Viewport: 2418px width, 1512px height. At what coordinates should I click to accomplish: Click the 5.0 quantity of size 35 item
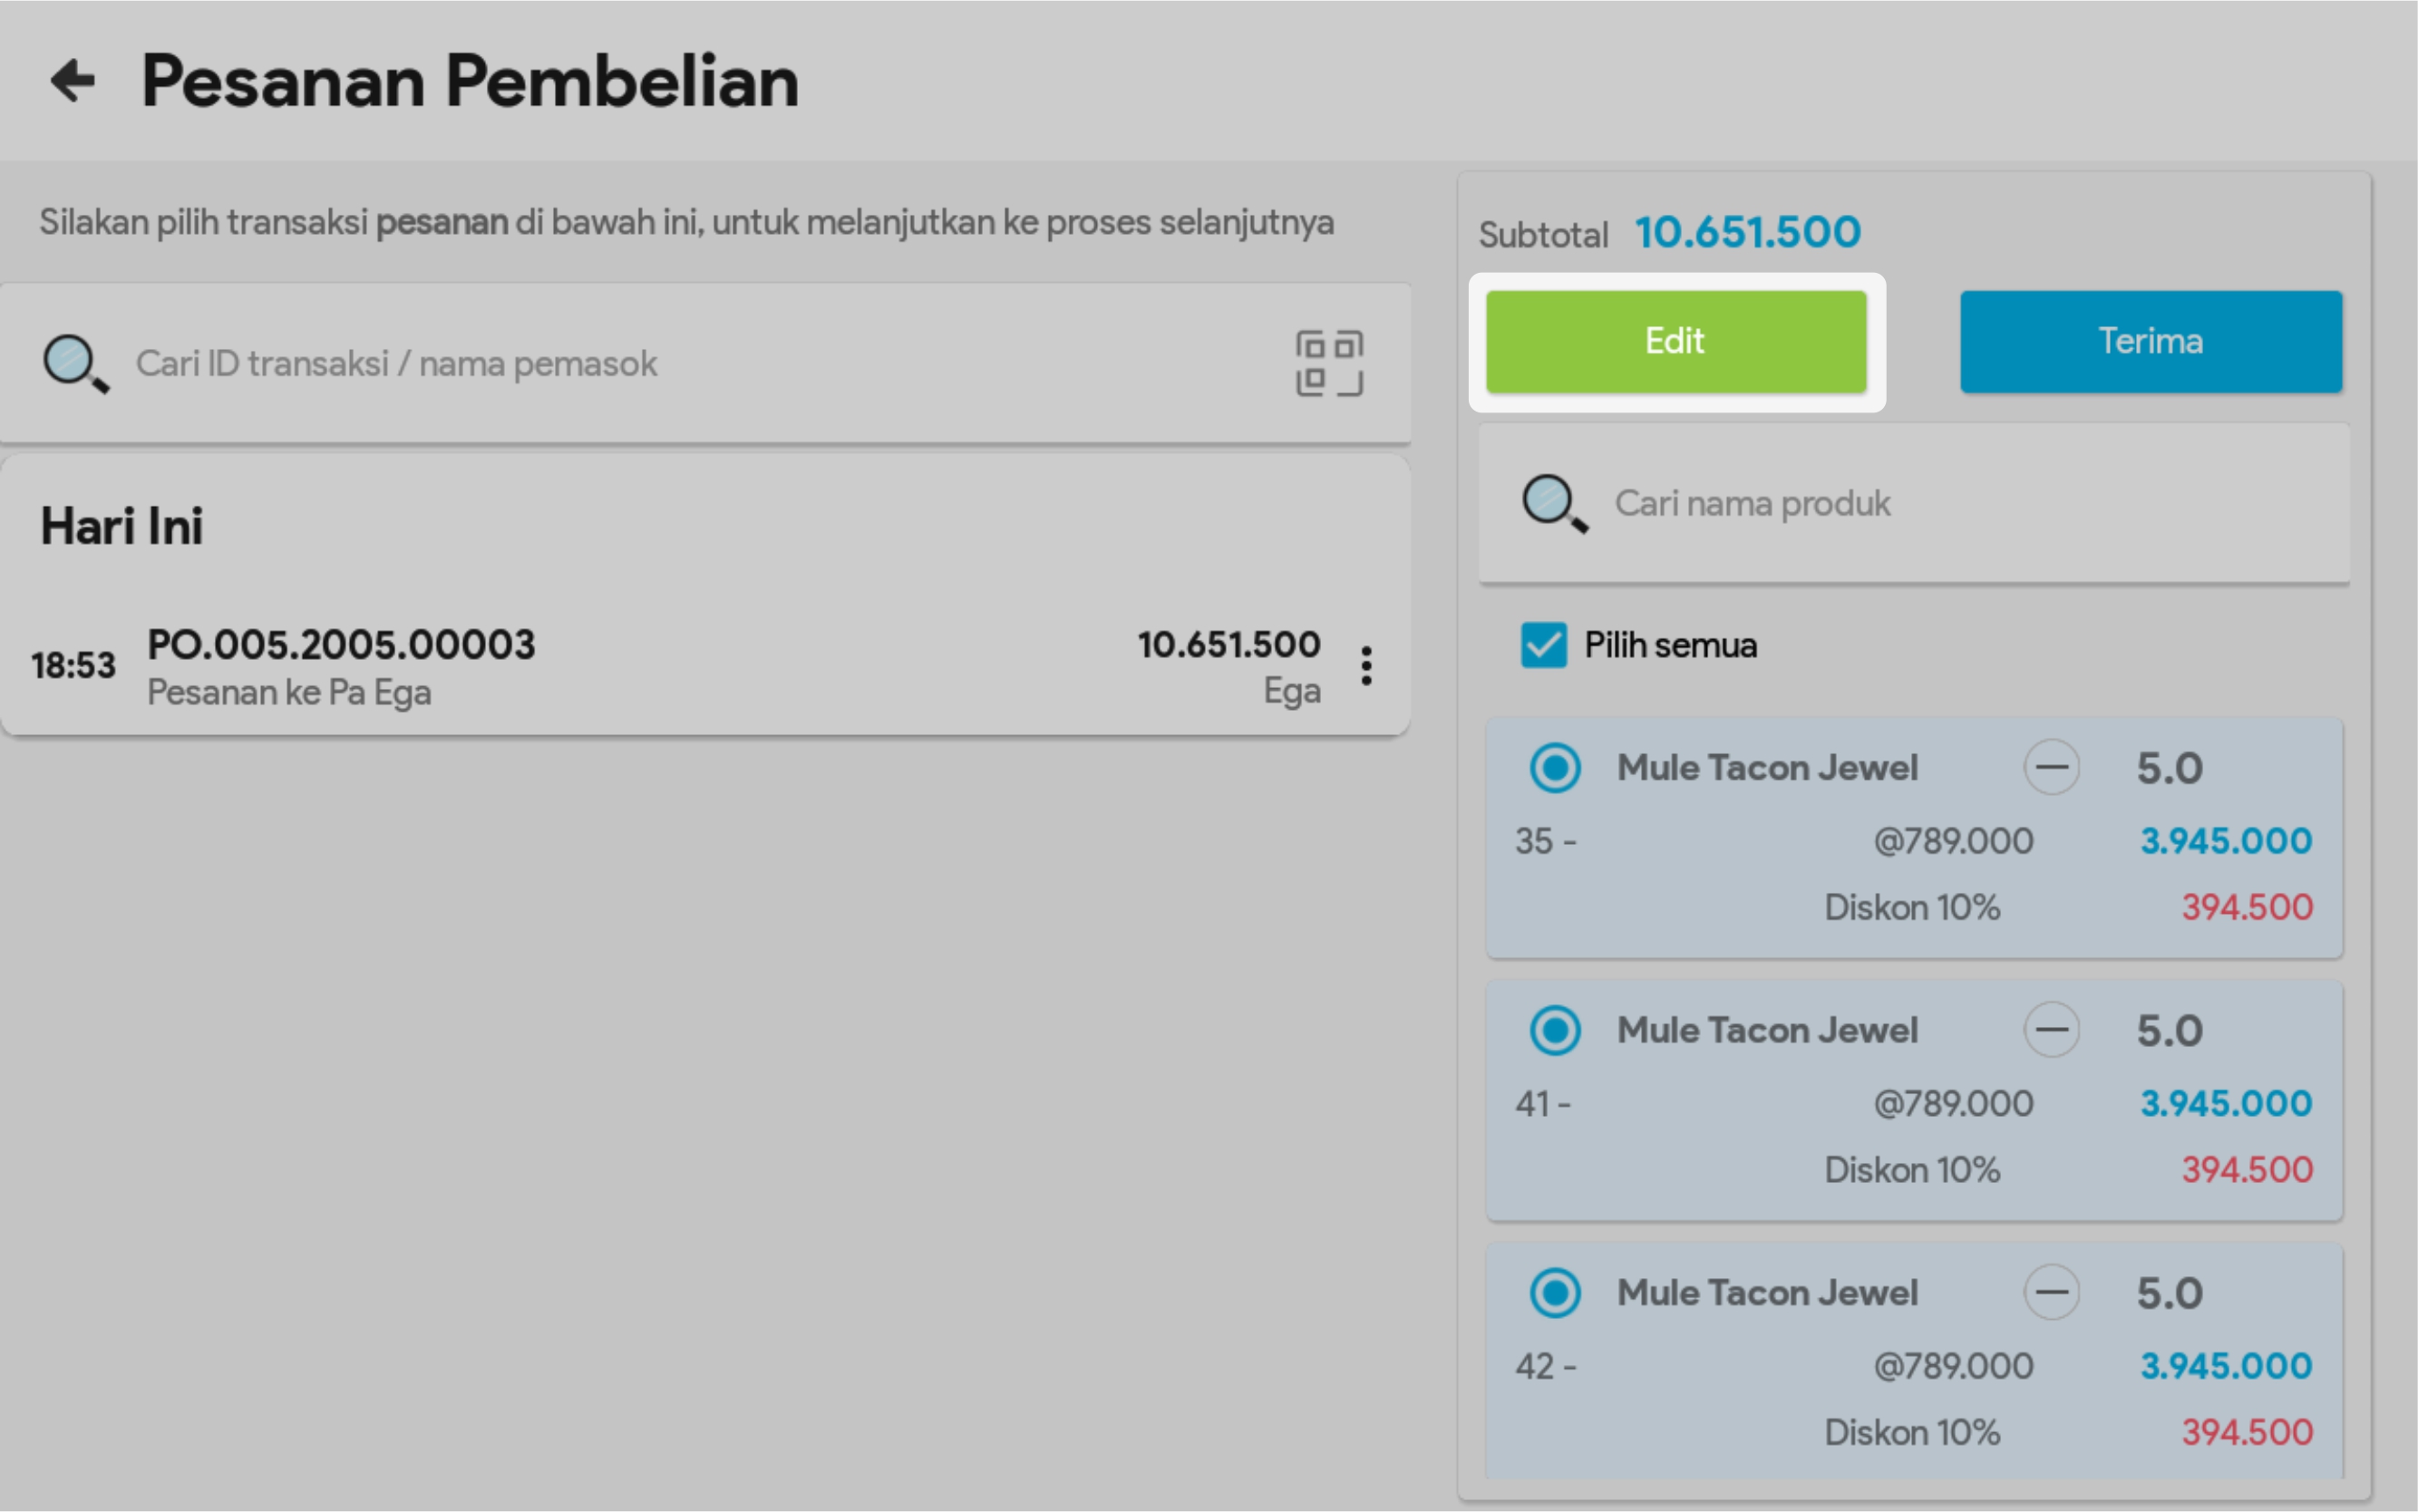click(x=2169, y=769)
